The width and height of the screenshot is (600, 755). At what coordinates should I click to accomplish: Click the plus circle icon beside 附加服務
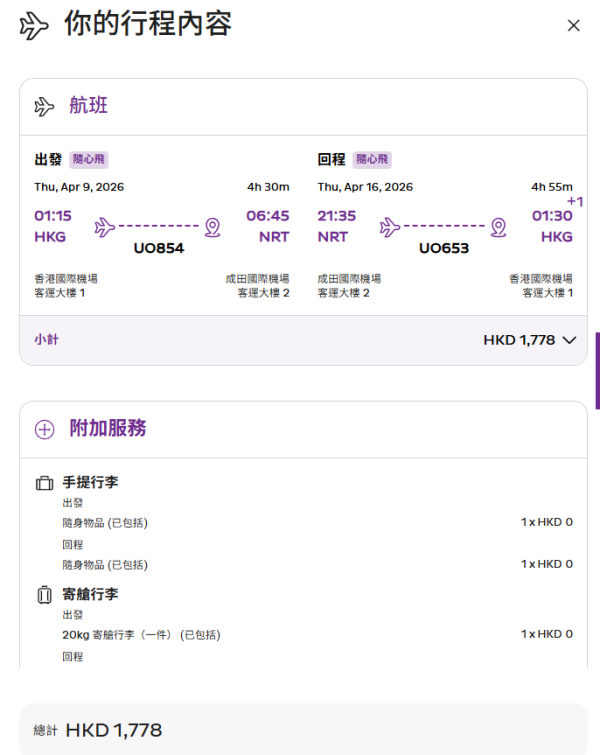click(x=44, y=430)
